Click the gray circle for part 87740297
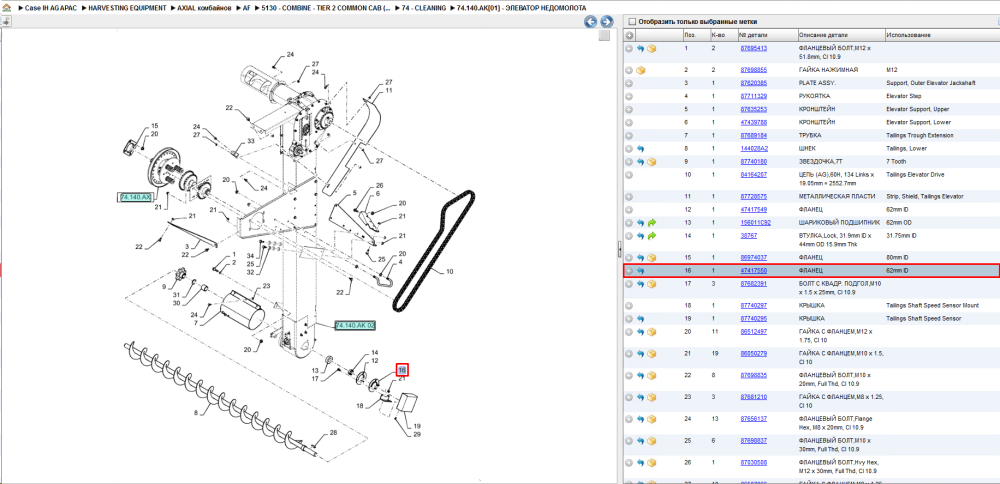This screenshot has width=1000, height=484. tap(629, 305)
